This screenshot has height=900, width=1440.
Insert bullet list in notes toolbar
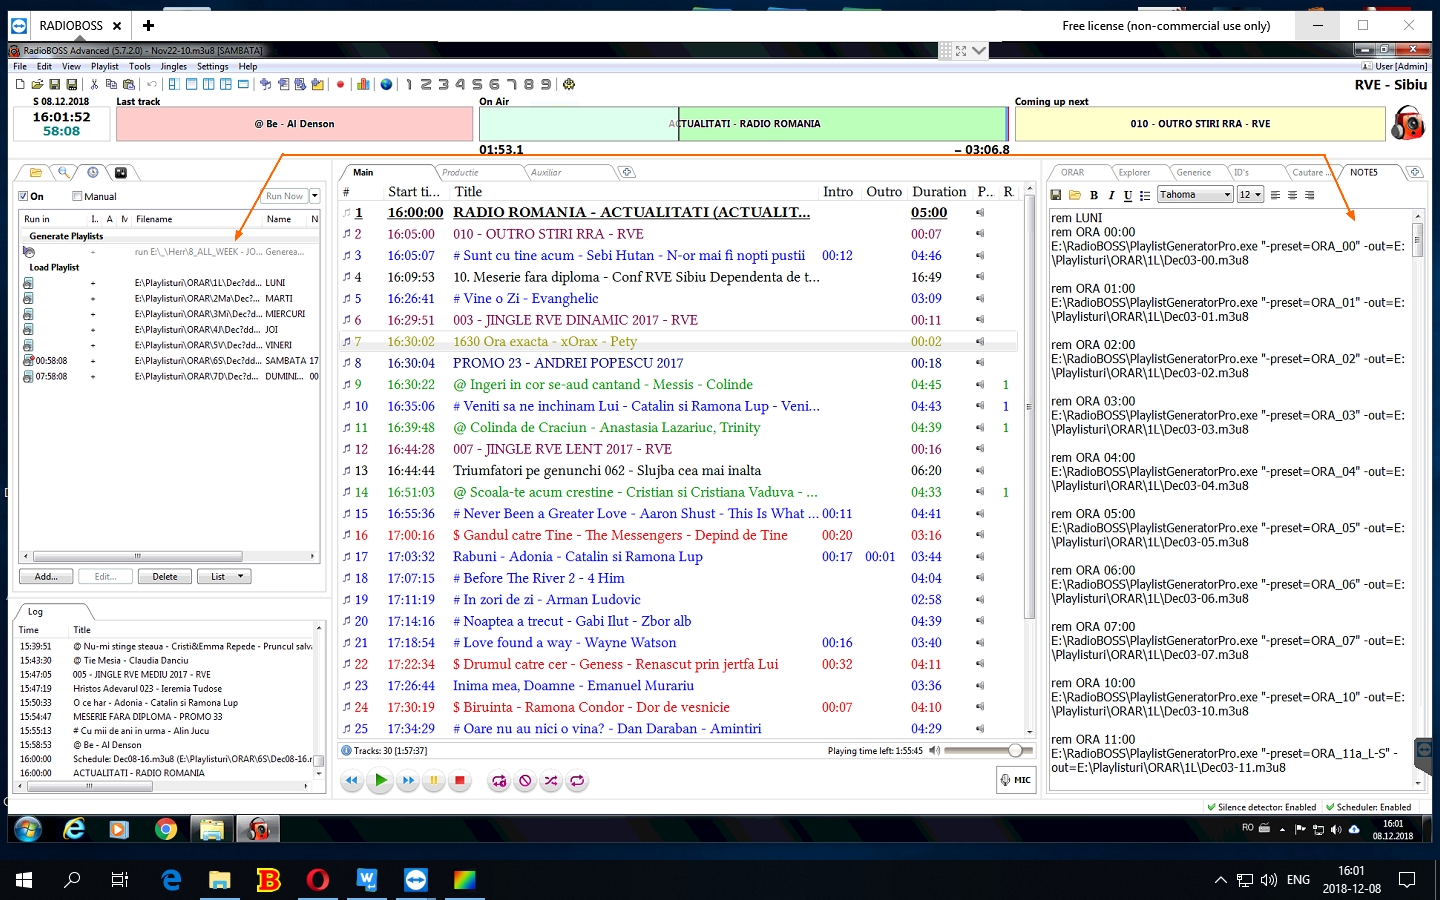1145,195
